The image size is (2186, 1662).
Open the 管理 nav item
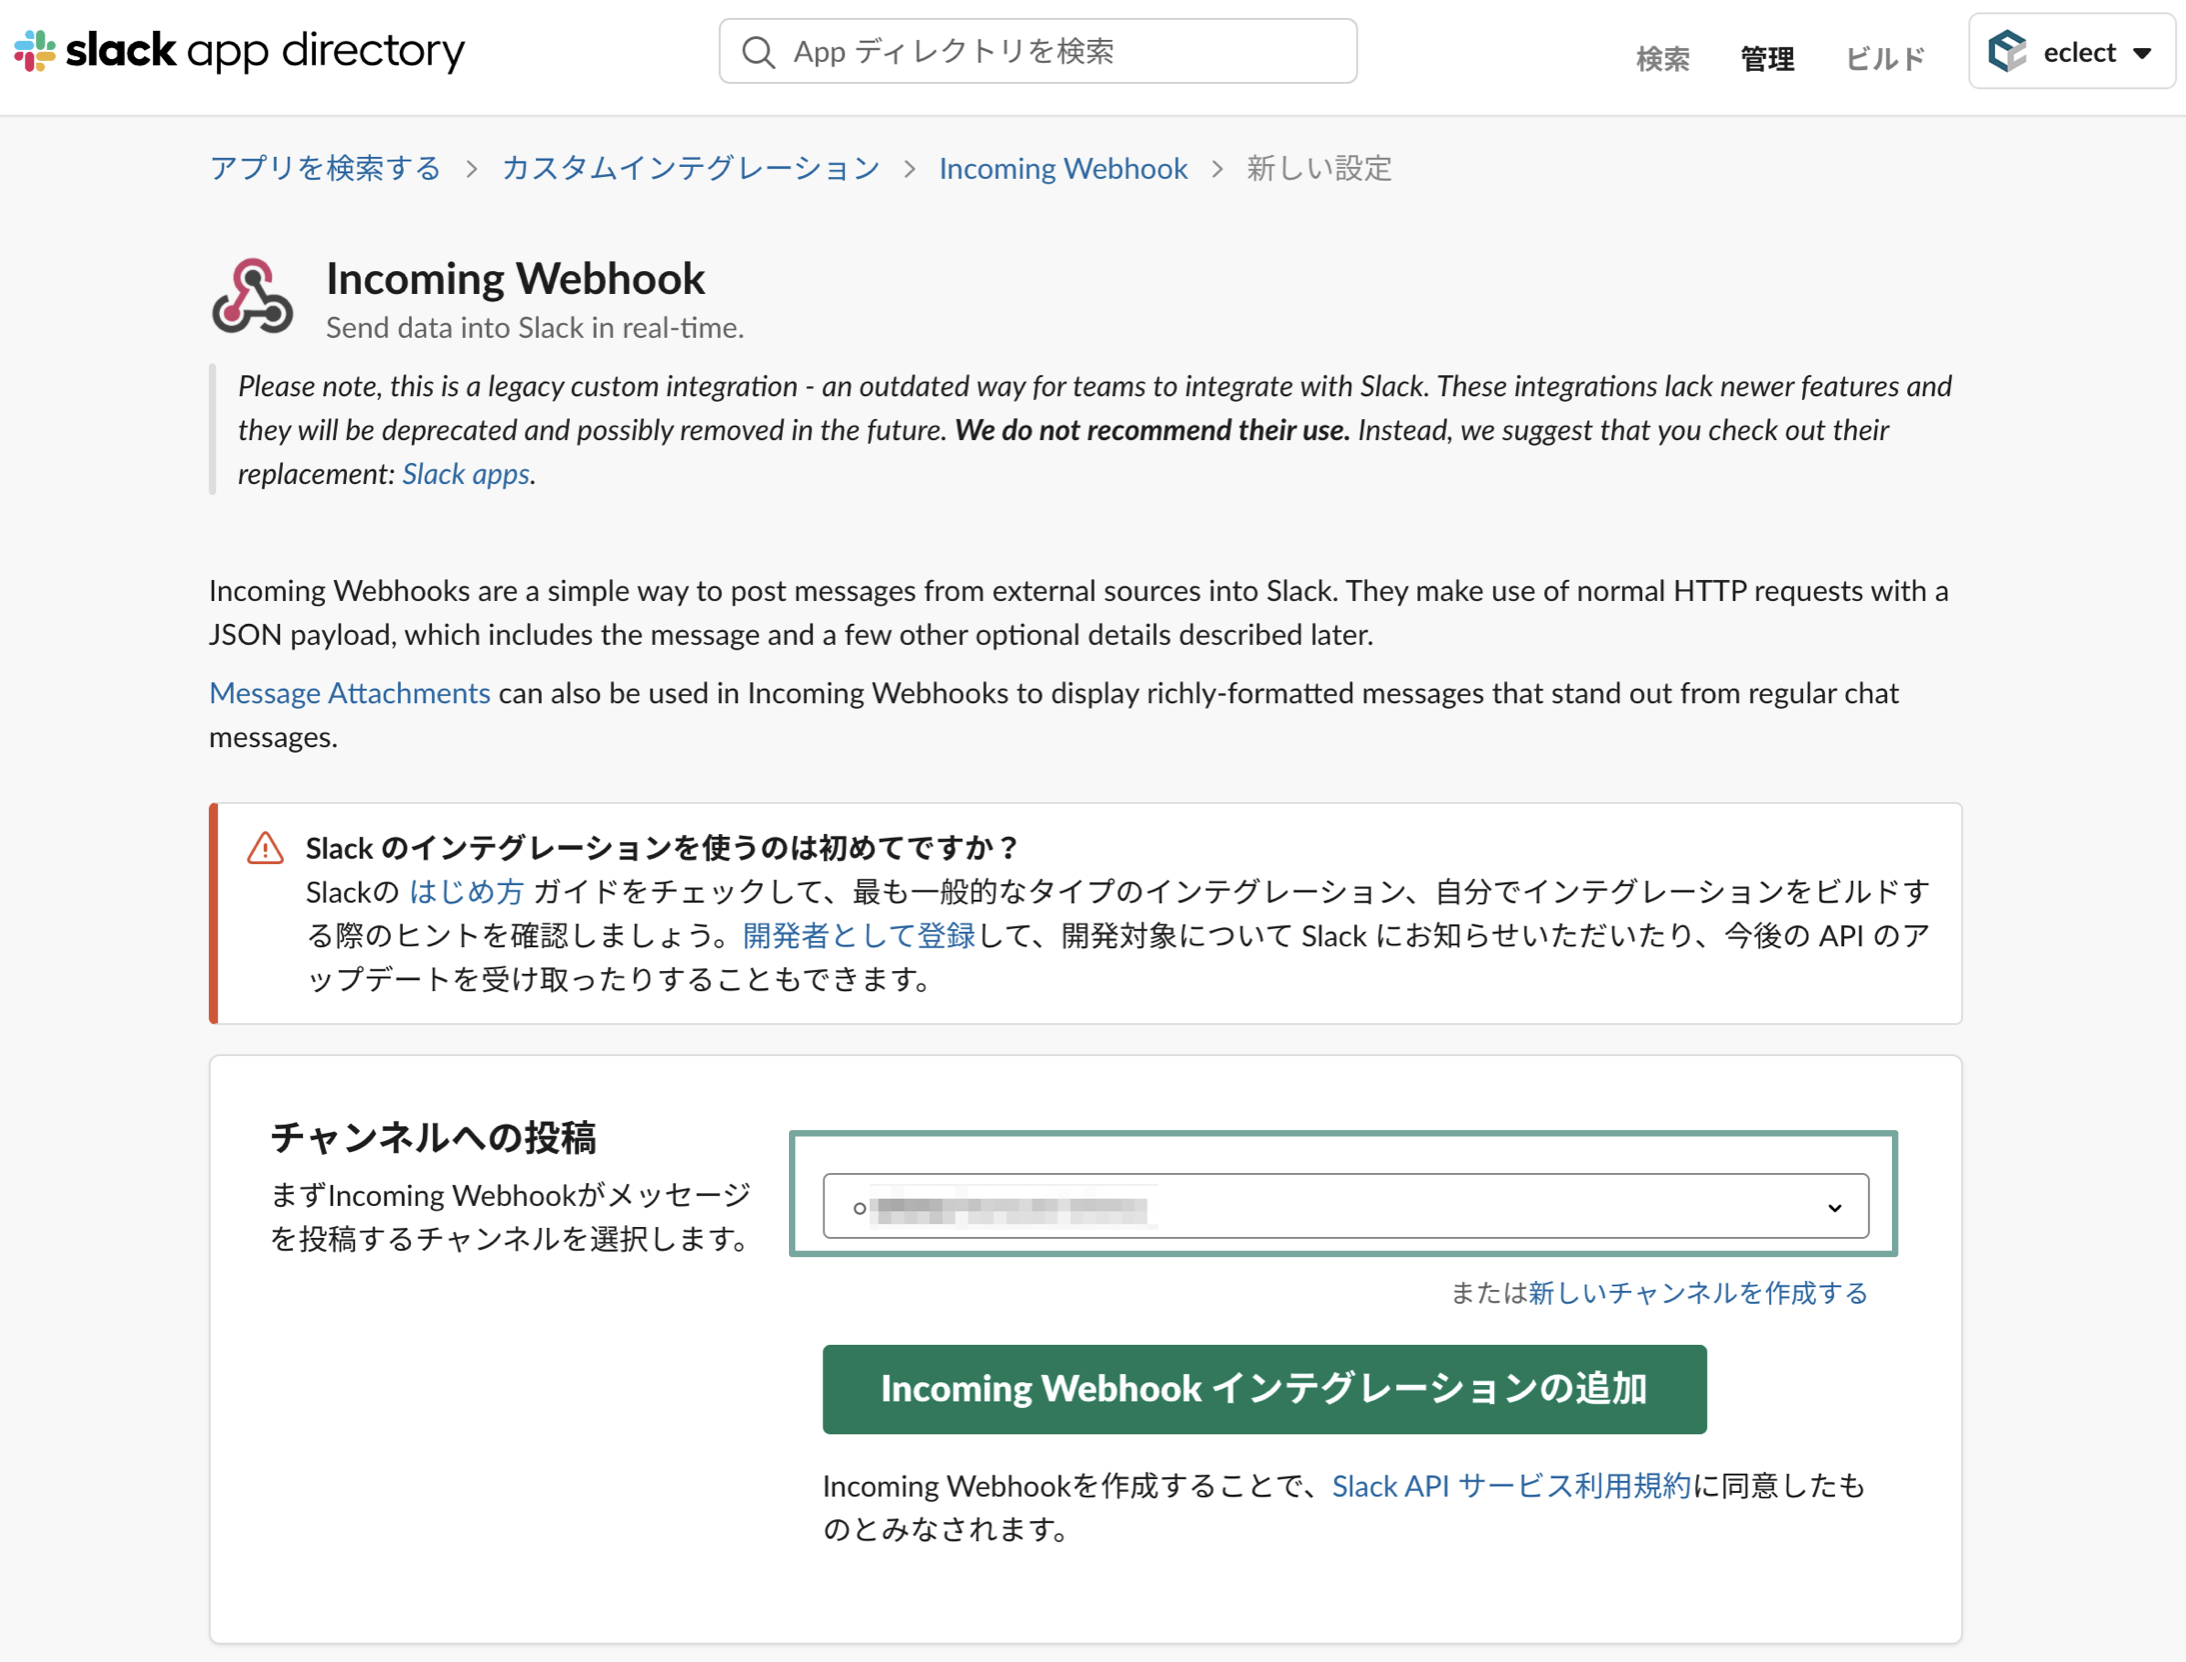pos(1767,58)
